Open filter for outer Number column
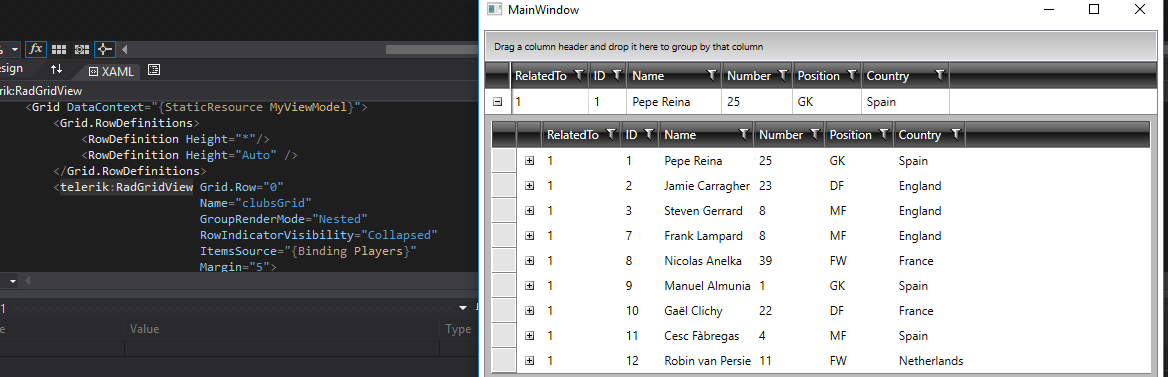The image size is (1168, 377). tap(782, 75)
